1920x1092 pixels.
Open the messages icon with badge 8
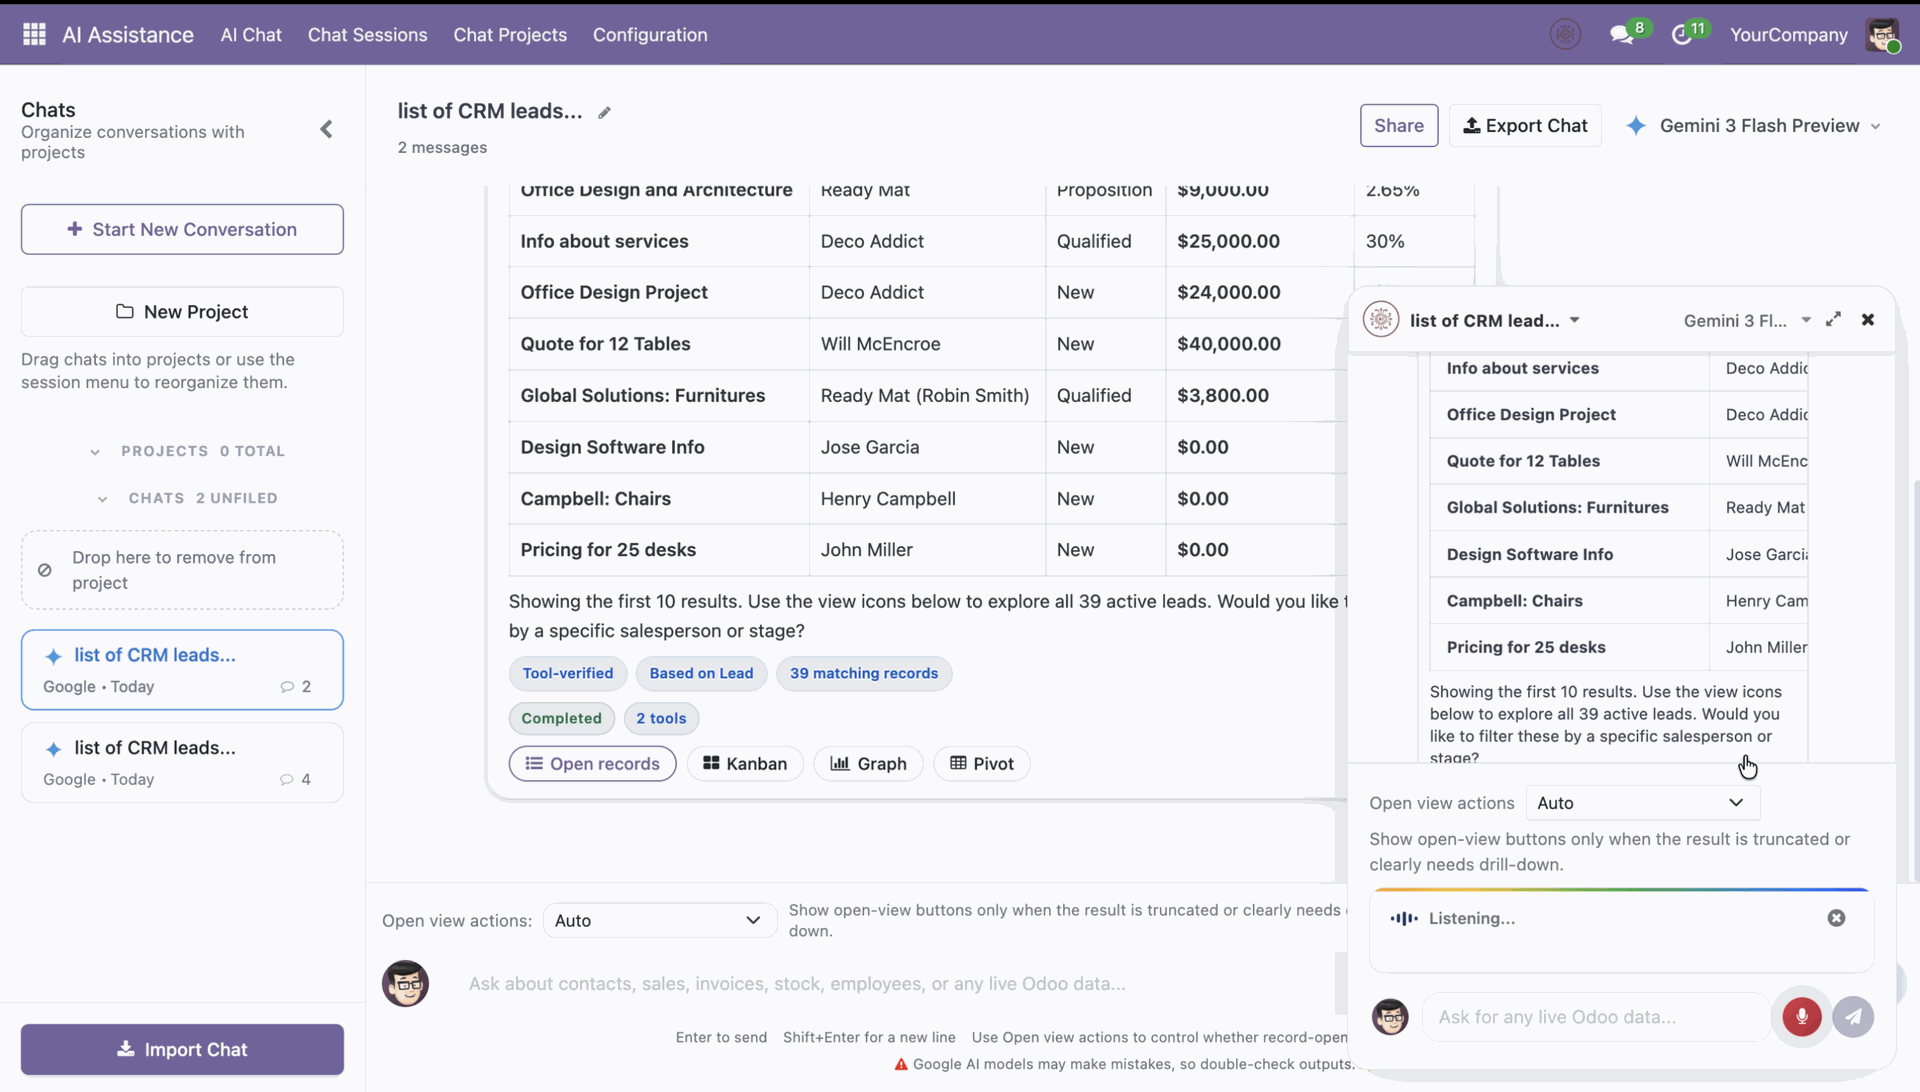pos(1622,35)
